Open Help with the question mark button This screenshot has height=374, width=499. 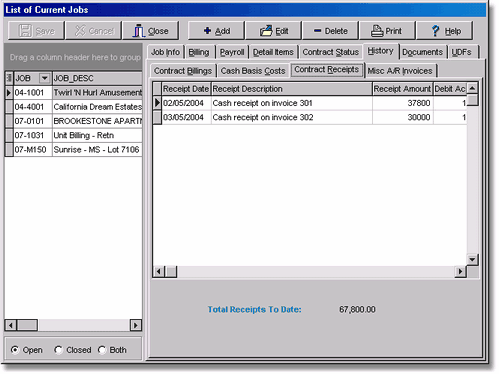point(445,31)
